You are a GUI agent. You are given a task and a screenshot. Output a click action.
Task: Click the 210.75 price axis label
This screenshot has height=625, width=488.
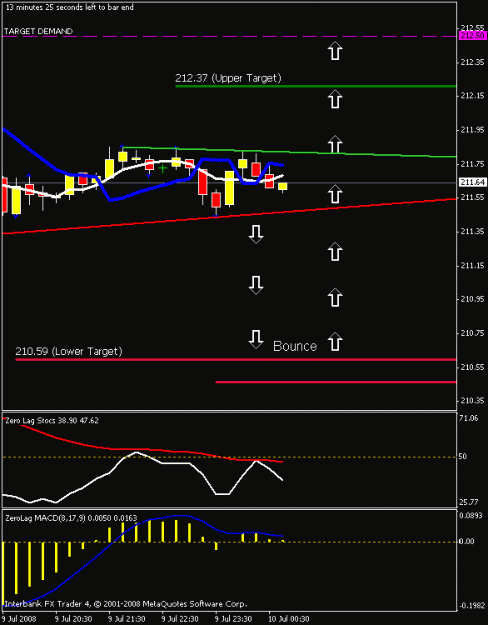coord(473,333)
